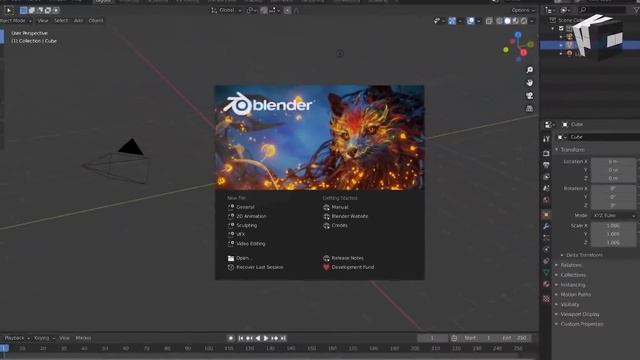The width and height of the screenshot is (640, 360).
Task: Open the timeline Keying menu
Action: pos(44,338)
